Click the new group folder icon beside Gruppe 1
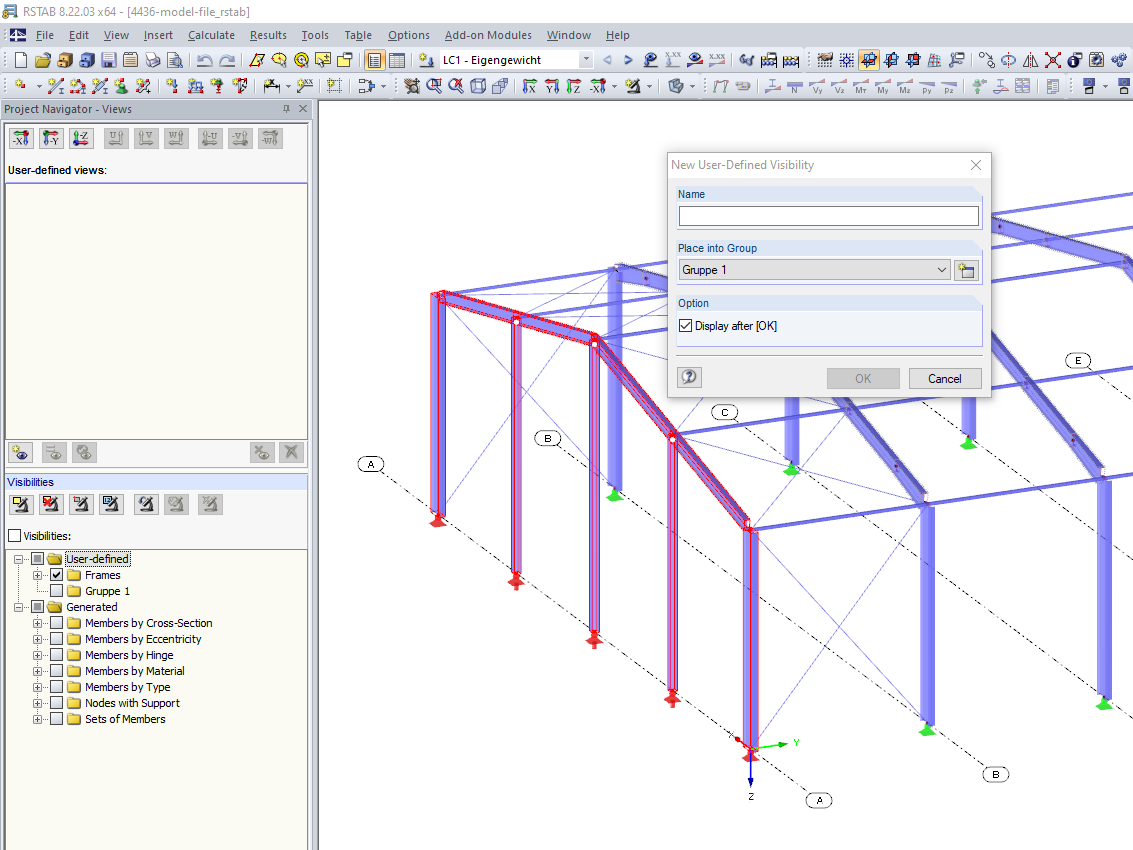The width and height of the screenshot is (1133, 850). point(966,270)
